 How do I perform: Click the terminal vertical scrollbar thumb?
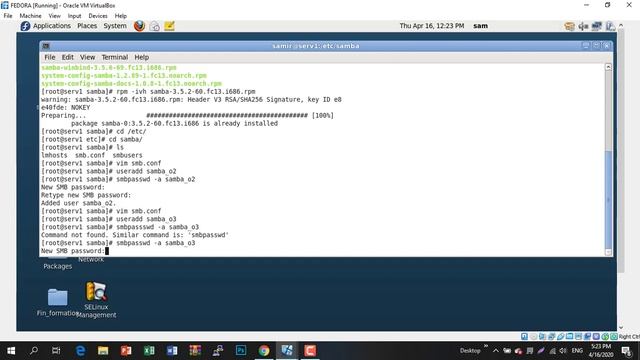click(608, 199)
